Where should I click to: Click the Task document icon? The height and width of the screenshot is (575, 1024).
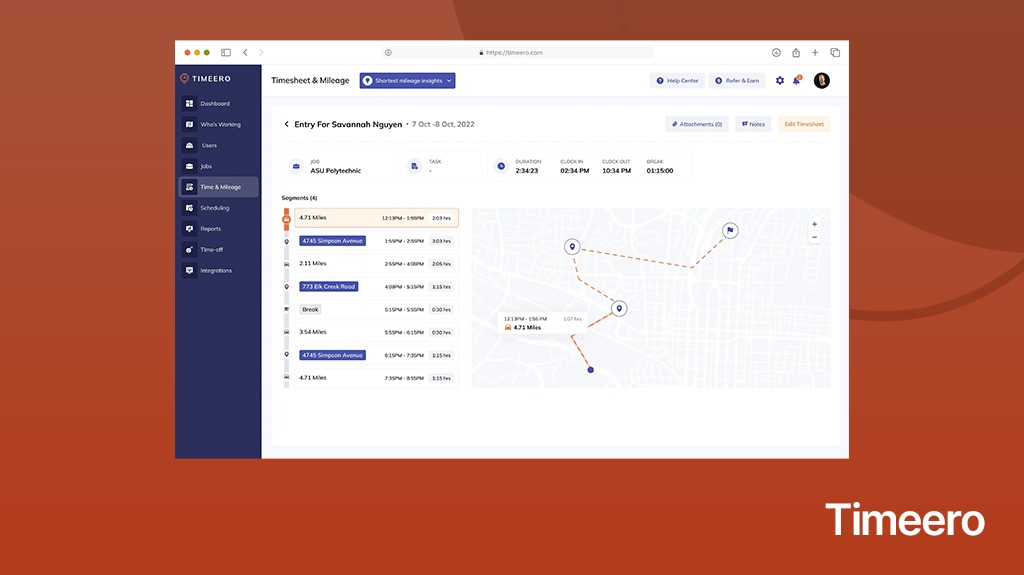coord(415,167)
